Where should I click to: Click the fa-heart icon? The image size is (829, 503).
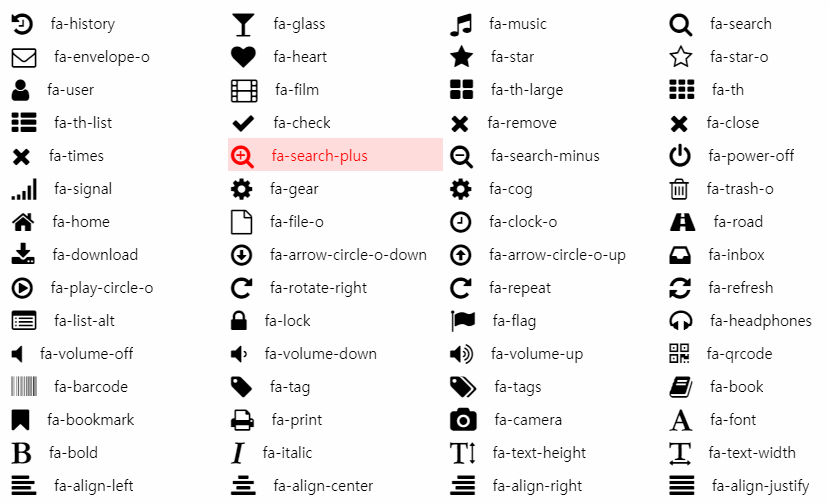click(243, 57)
